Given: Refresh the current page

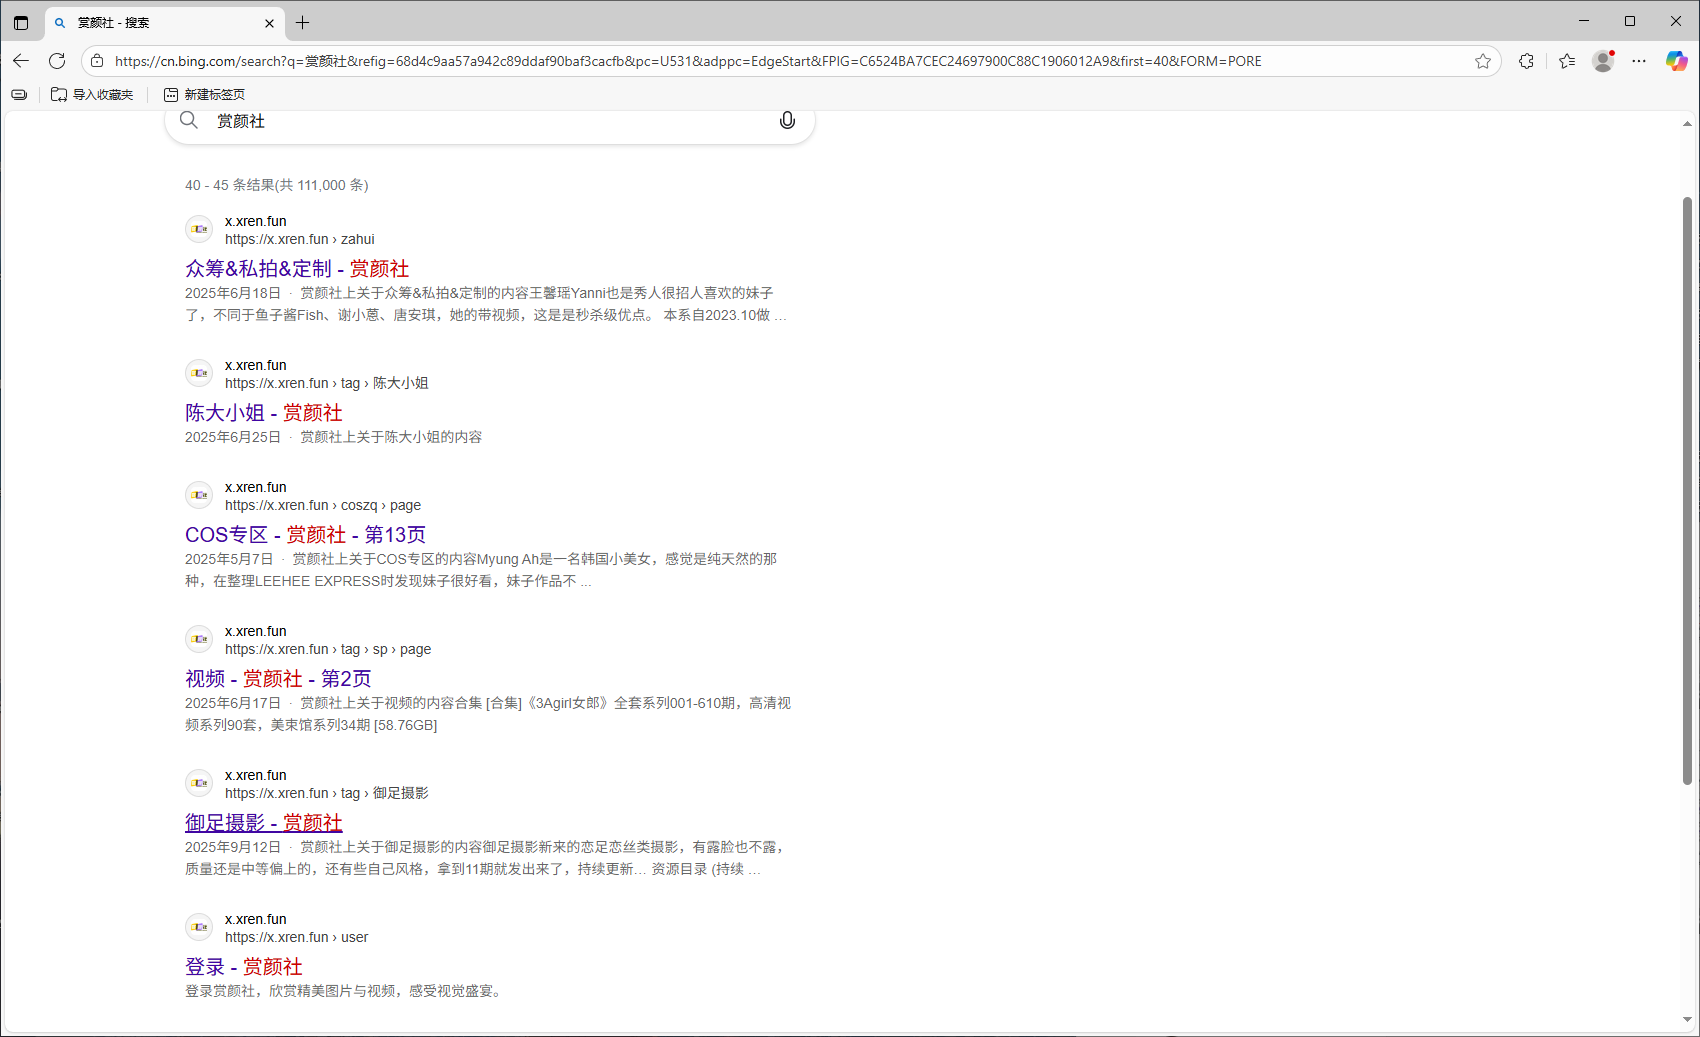Looking at the screenshot, I should pyautogui.click(x=57, y=61).
